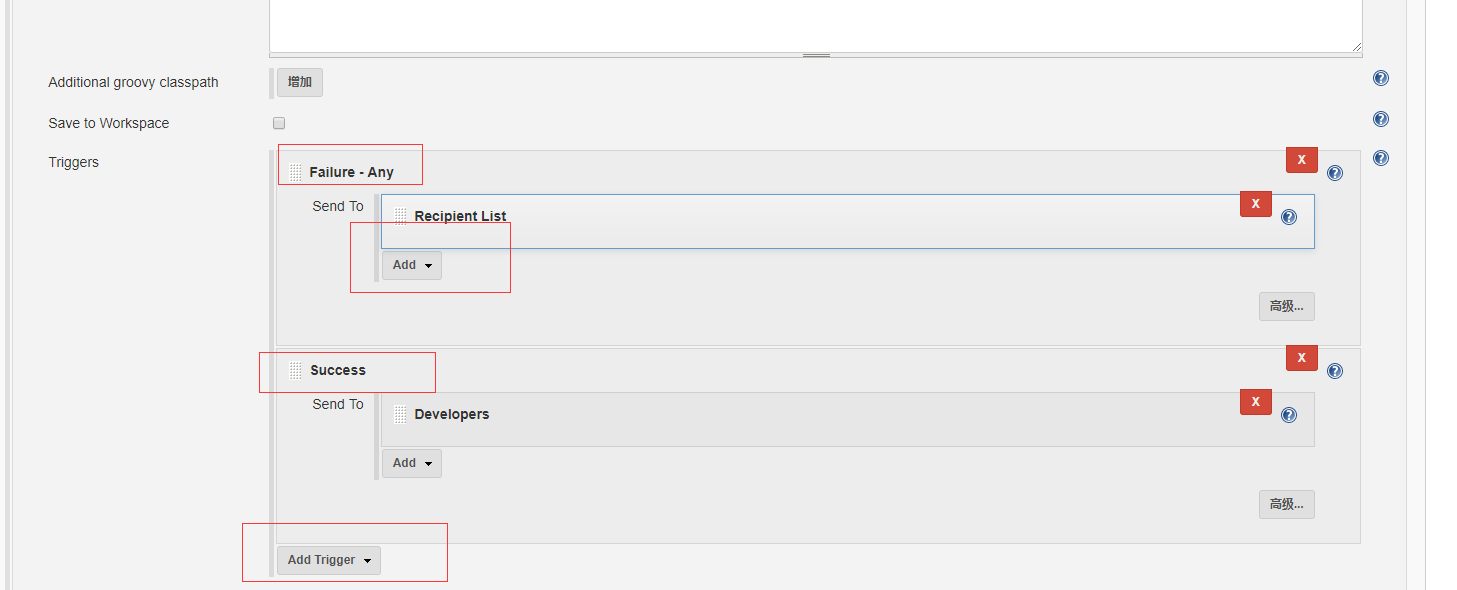Expand the Add Trigger dropdown
This screenshot has width=1457, height=590.
pos(328,560)
